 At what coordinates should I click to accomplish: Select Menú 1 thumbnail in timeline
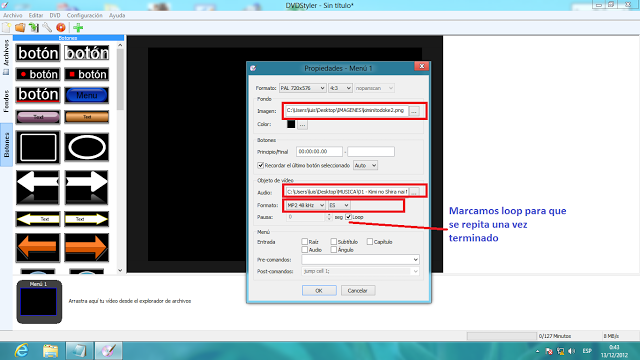click(39, 302)
